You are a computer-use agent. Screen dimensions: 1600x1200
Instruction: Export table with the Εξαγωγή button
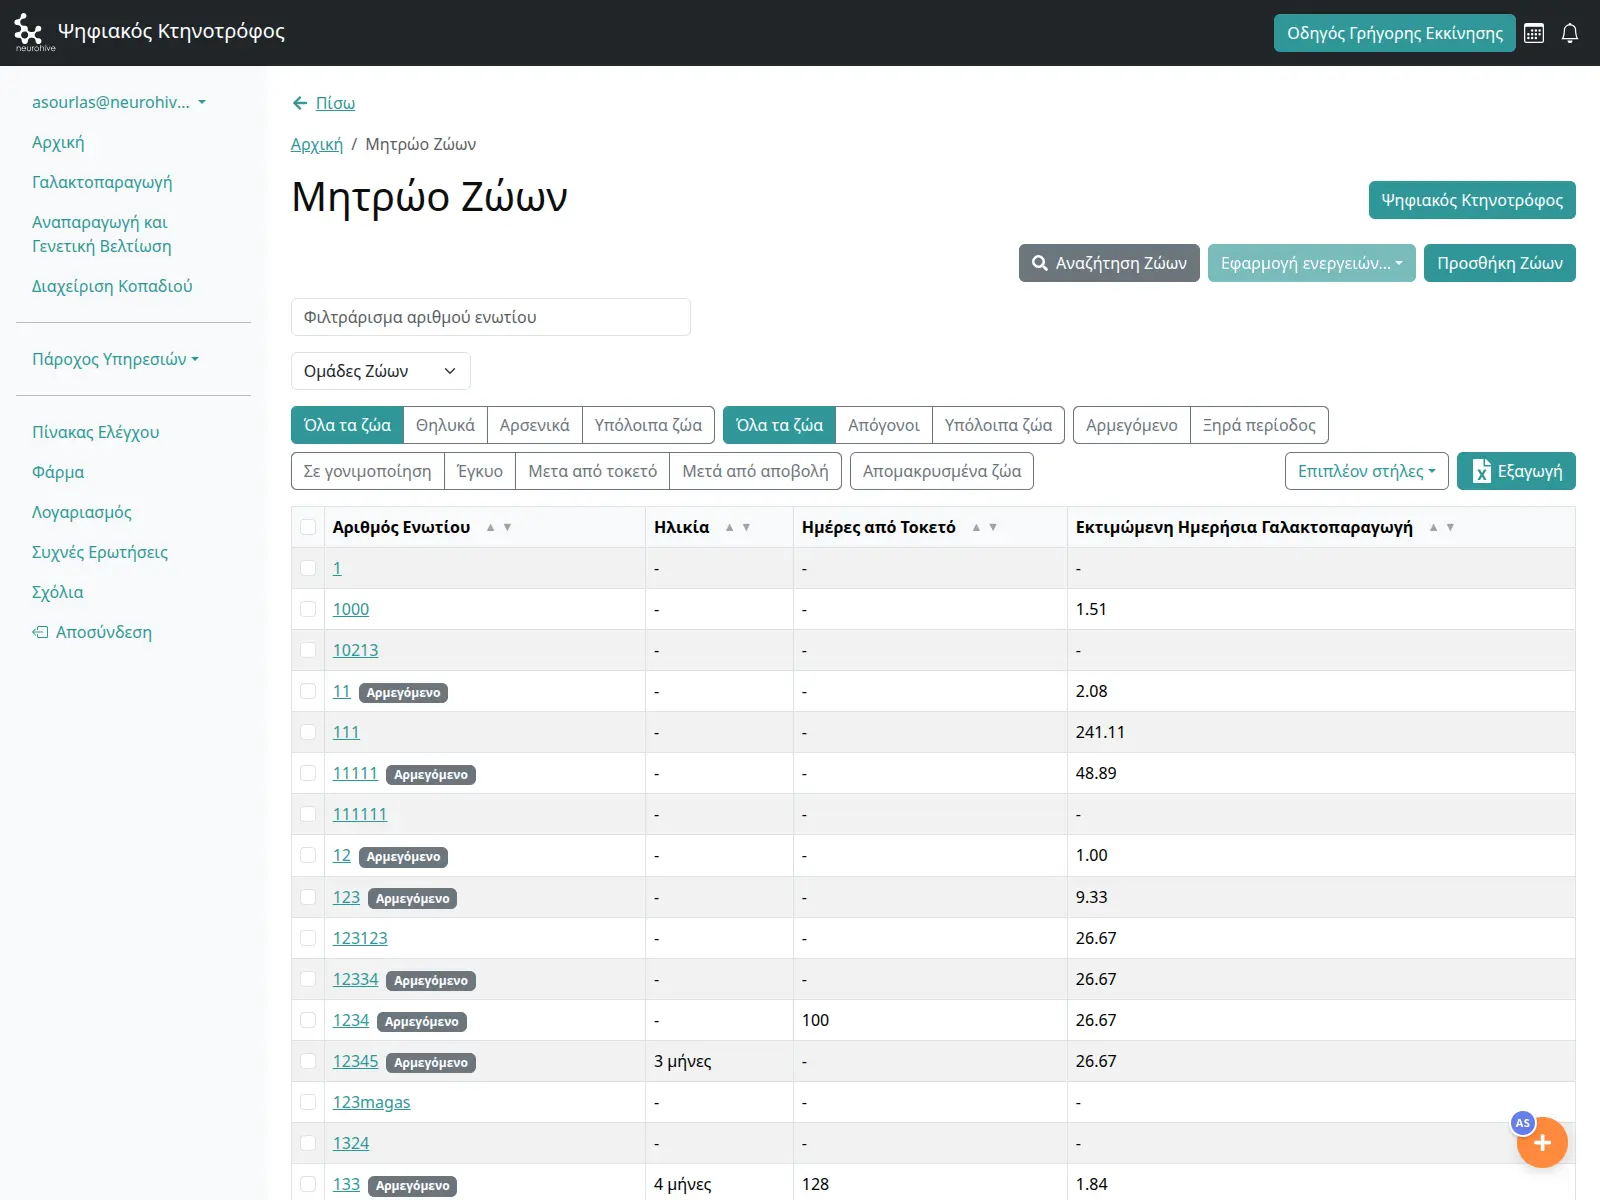(x=1516, y=471)
